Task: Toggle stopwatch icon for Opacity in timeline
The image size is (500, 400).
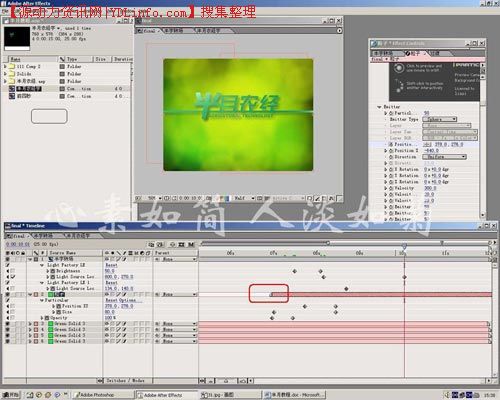Action: click(47, 318)
